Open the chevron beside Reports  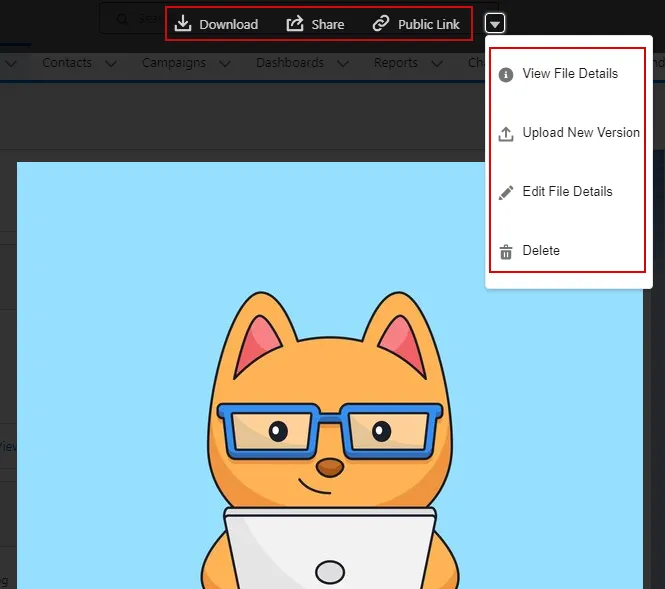pyautogui.click(x=436, y=63)
